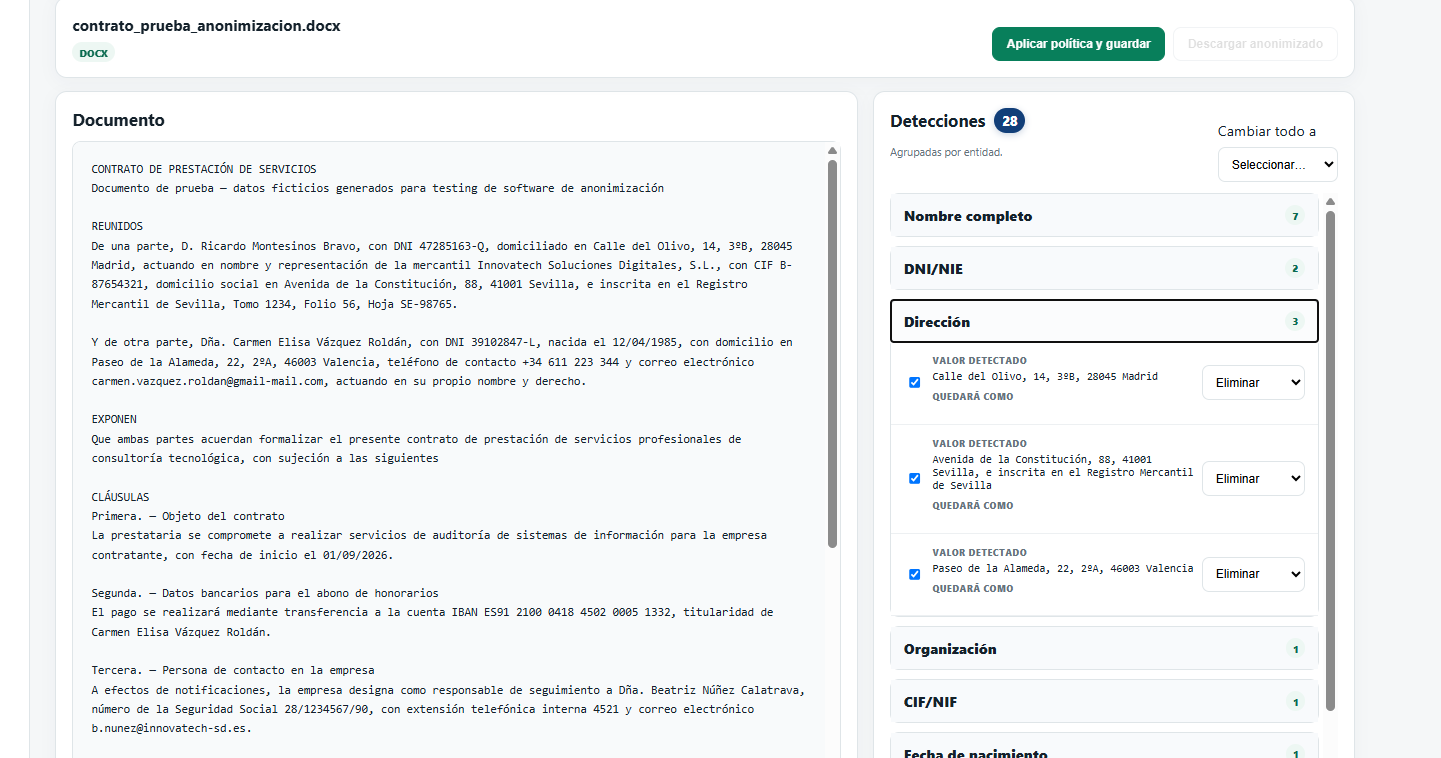Click the document scrollbar up arrow
Viewport: 1441px width, 758px height.
coord(832,151)
